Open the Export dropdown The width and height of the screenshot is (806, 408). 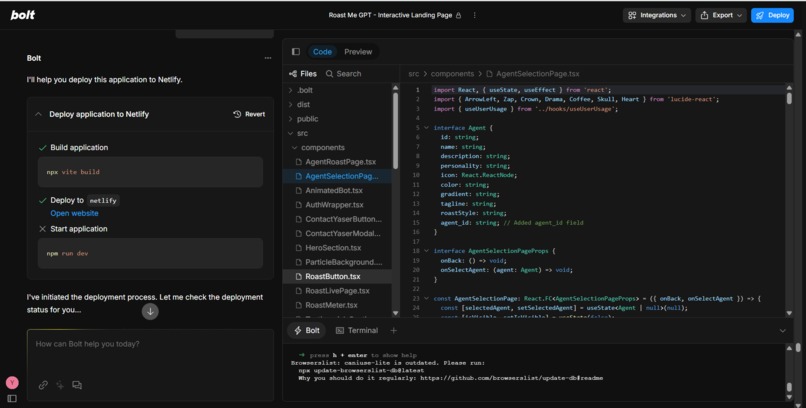coord(722,15)
